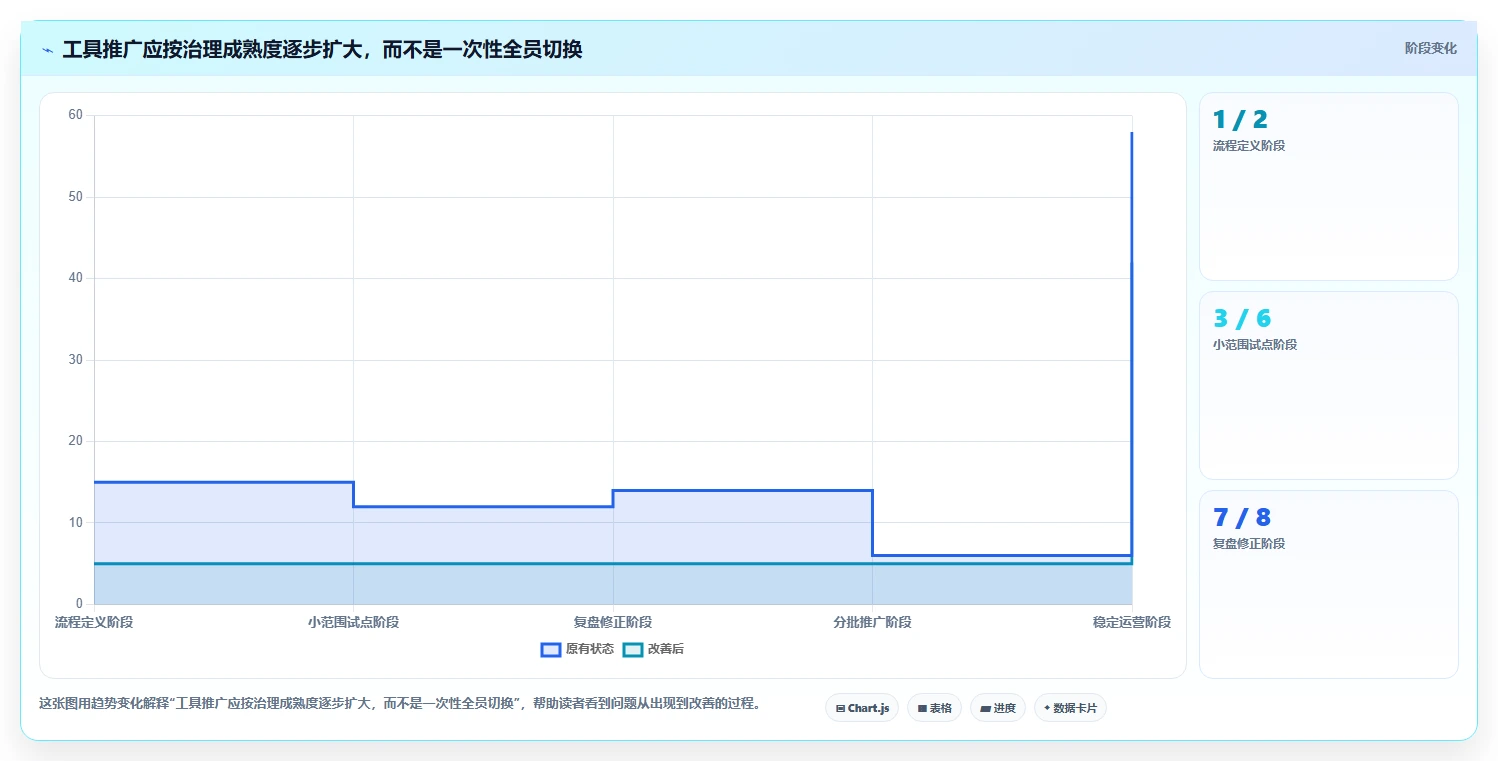Click the 3 / 6 value text
Image resolution: width=1498 pixels, height=761 pixels.
click(x=1242, y=319)
